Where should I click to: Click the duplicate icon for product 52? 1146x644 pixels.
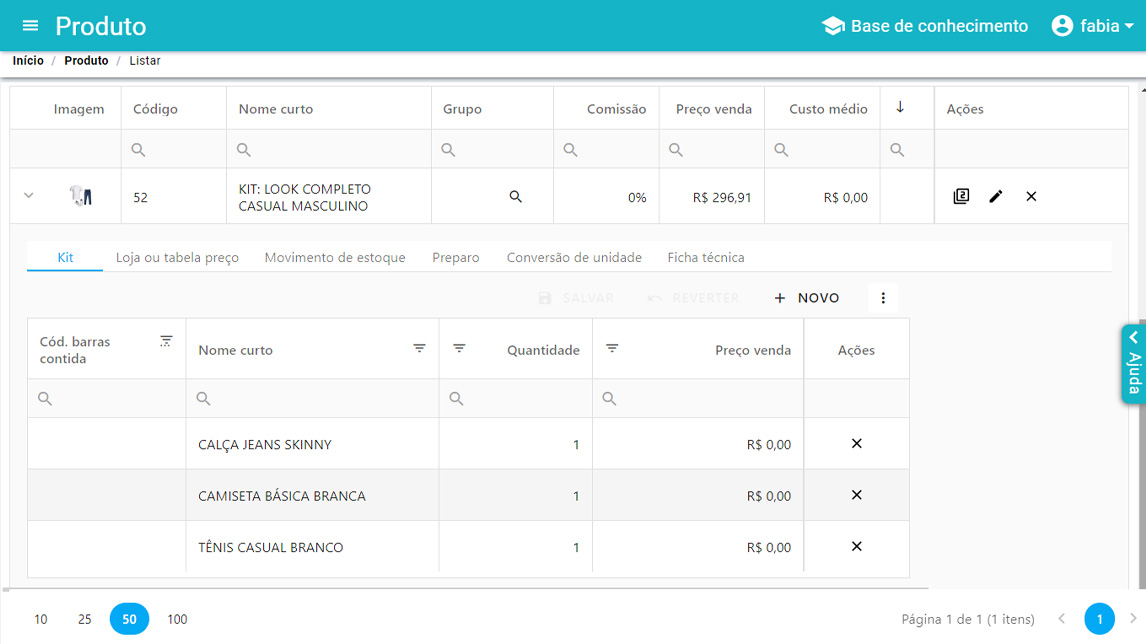[x=961, y=197]
